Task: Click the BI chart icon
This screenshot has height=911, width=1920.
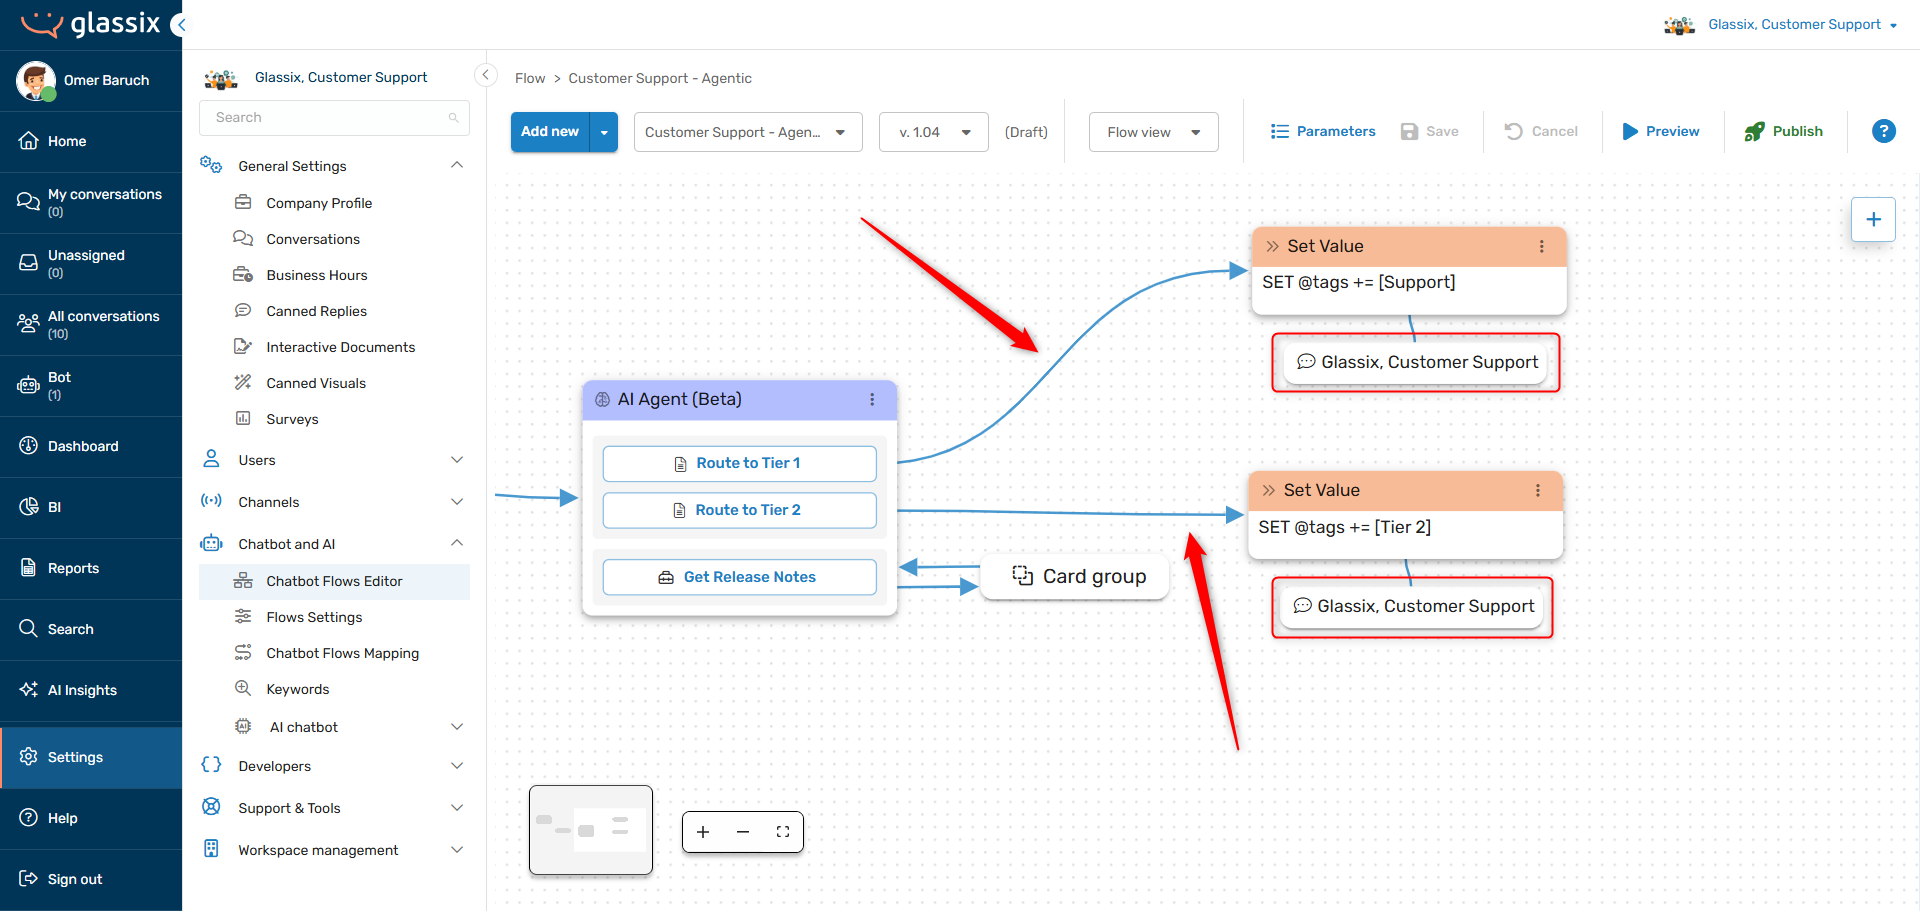Action: 29,507
